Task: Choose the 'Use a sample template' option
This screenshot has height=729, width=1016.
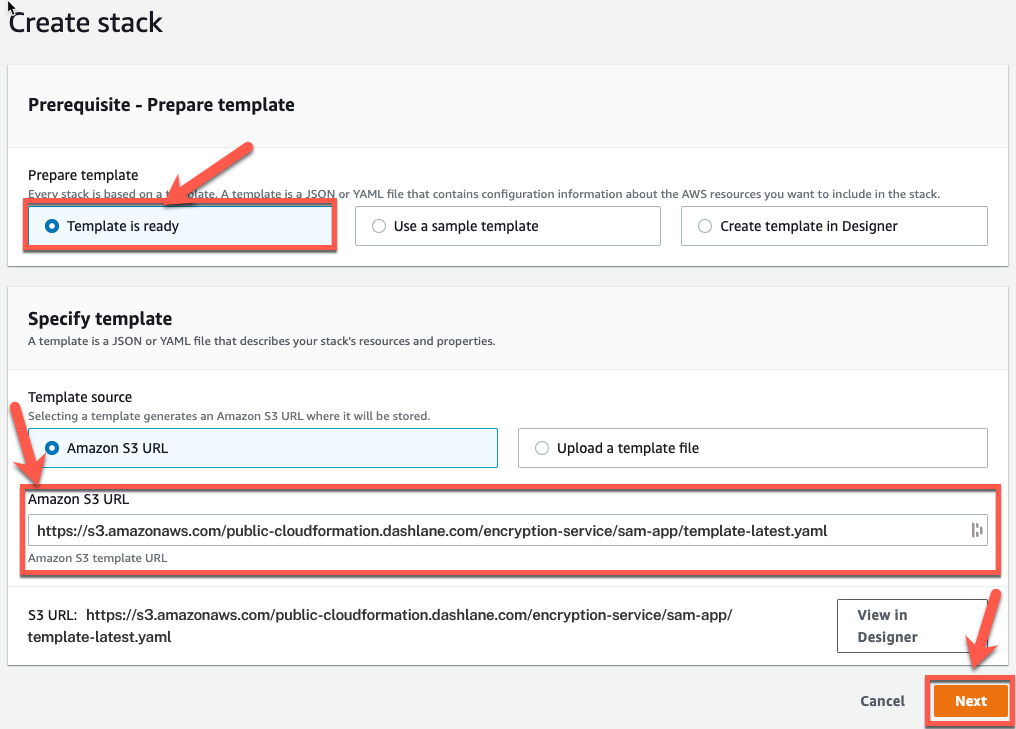Action: 507,226
